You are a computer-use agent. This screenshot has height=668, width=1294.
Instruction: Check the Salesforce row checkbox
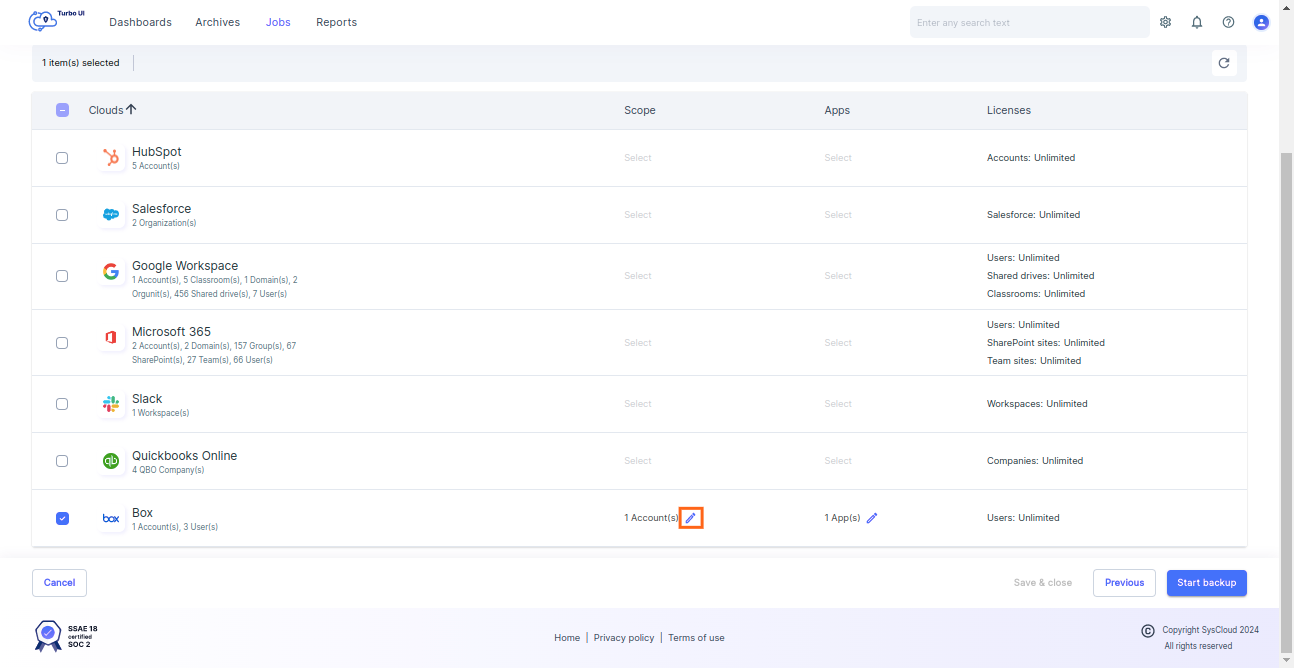coord(62,214)
